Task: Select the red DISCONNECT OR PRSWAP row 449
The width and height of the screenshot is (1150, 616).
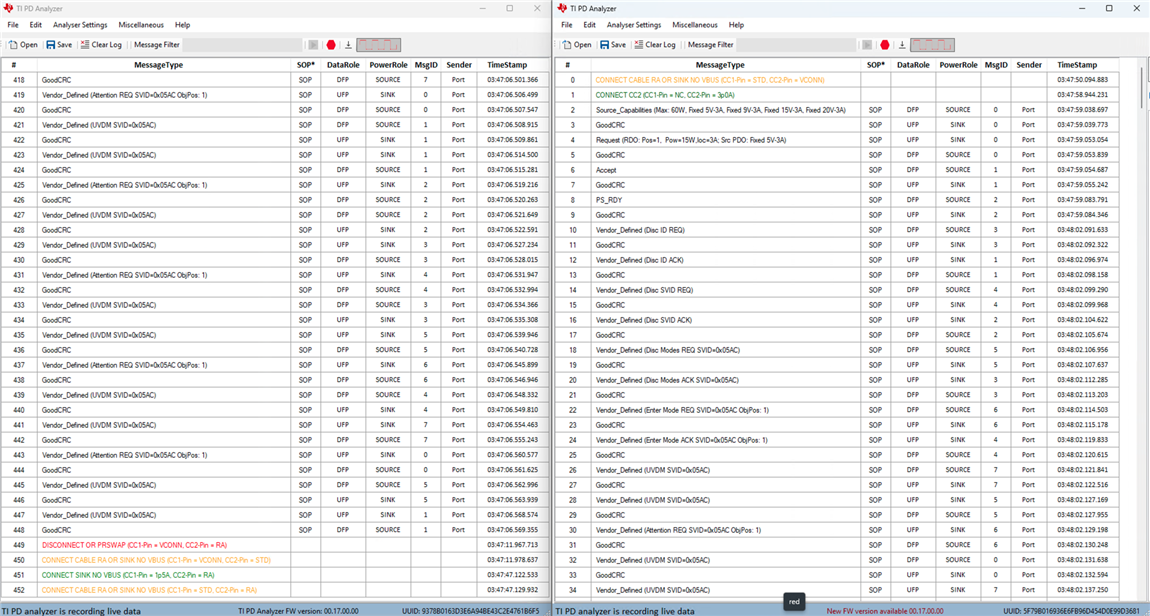Action: click(274, 545)
